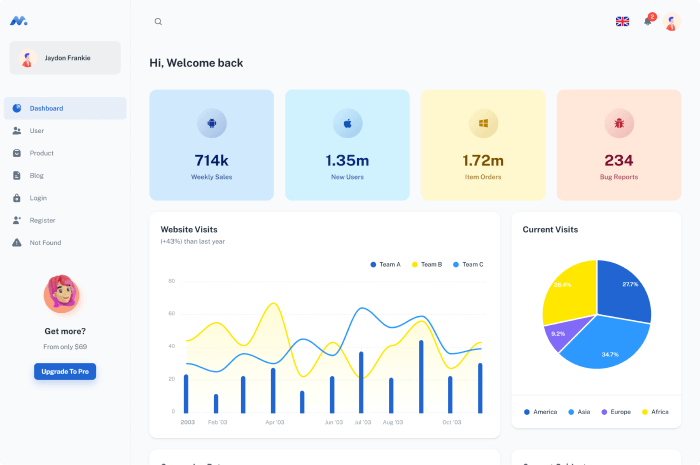
Task: Toggle the Team C series in the chart legend
Action: pos(468,265)
